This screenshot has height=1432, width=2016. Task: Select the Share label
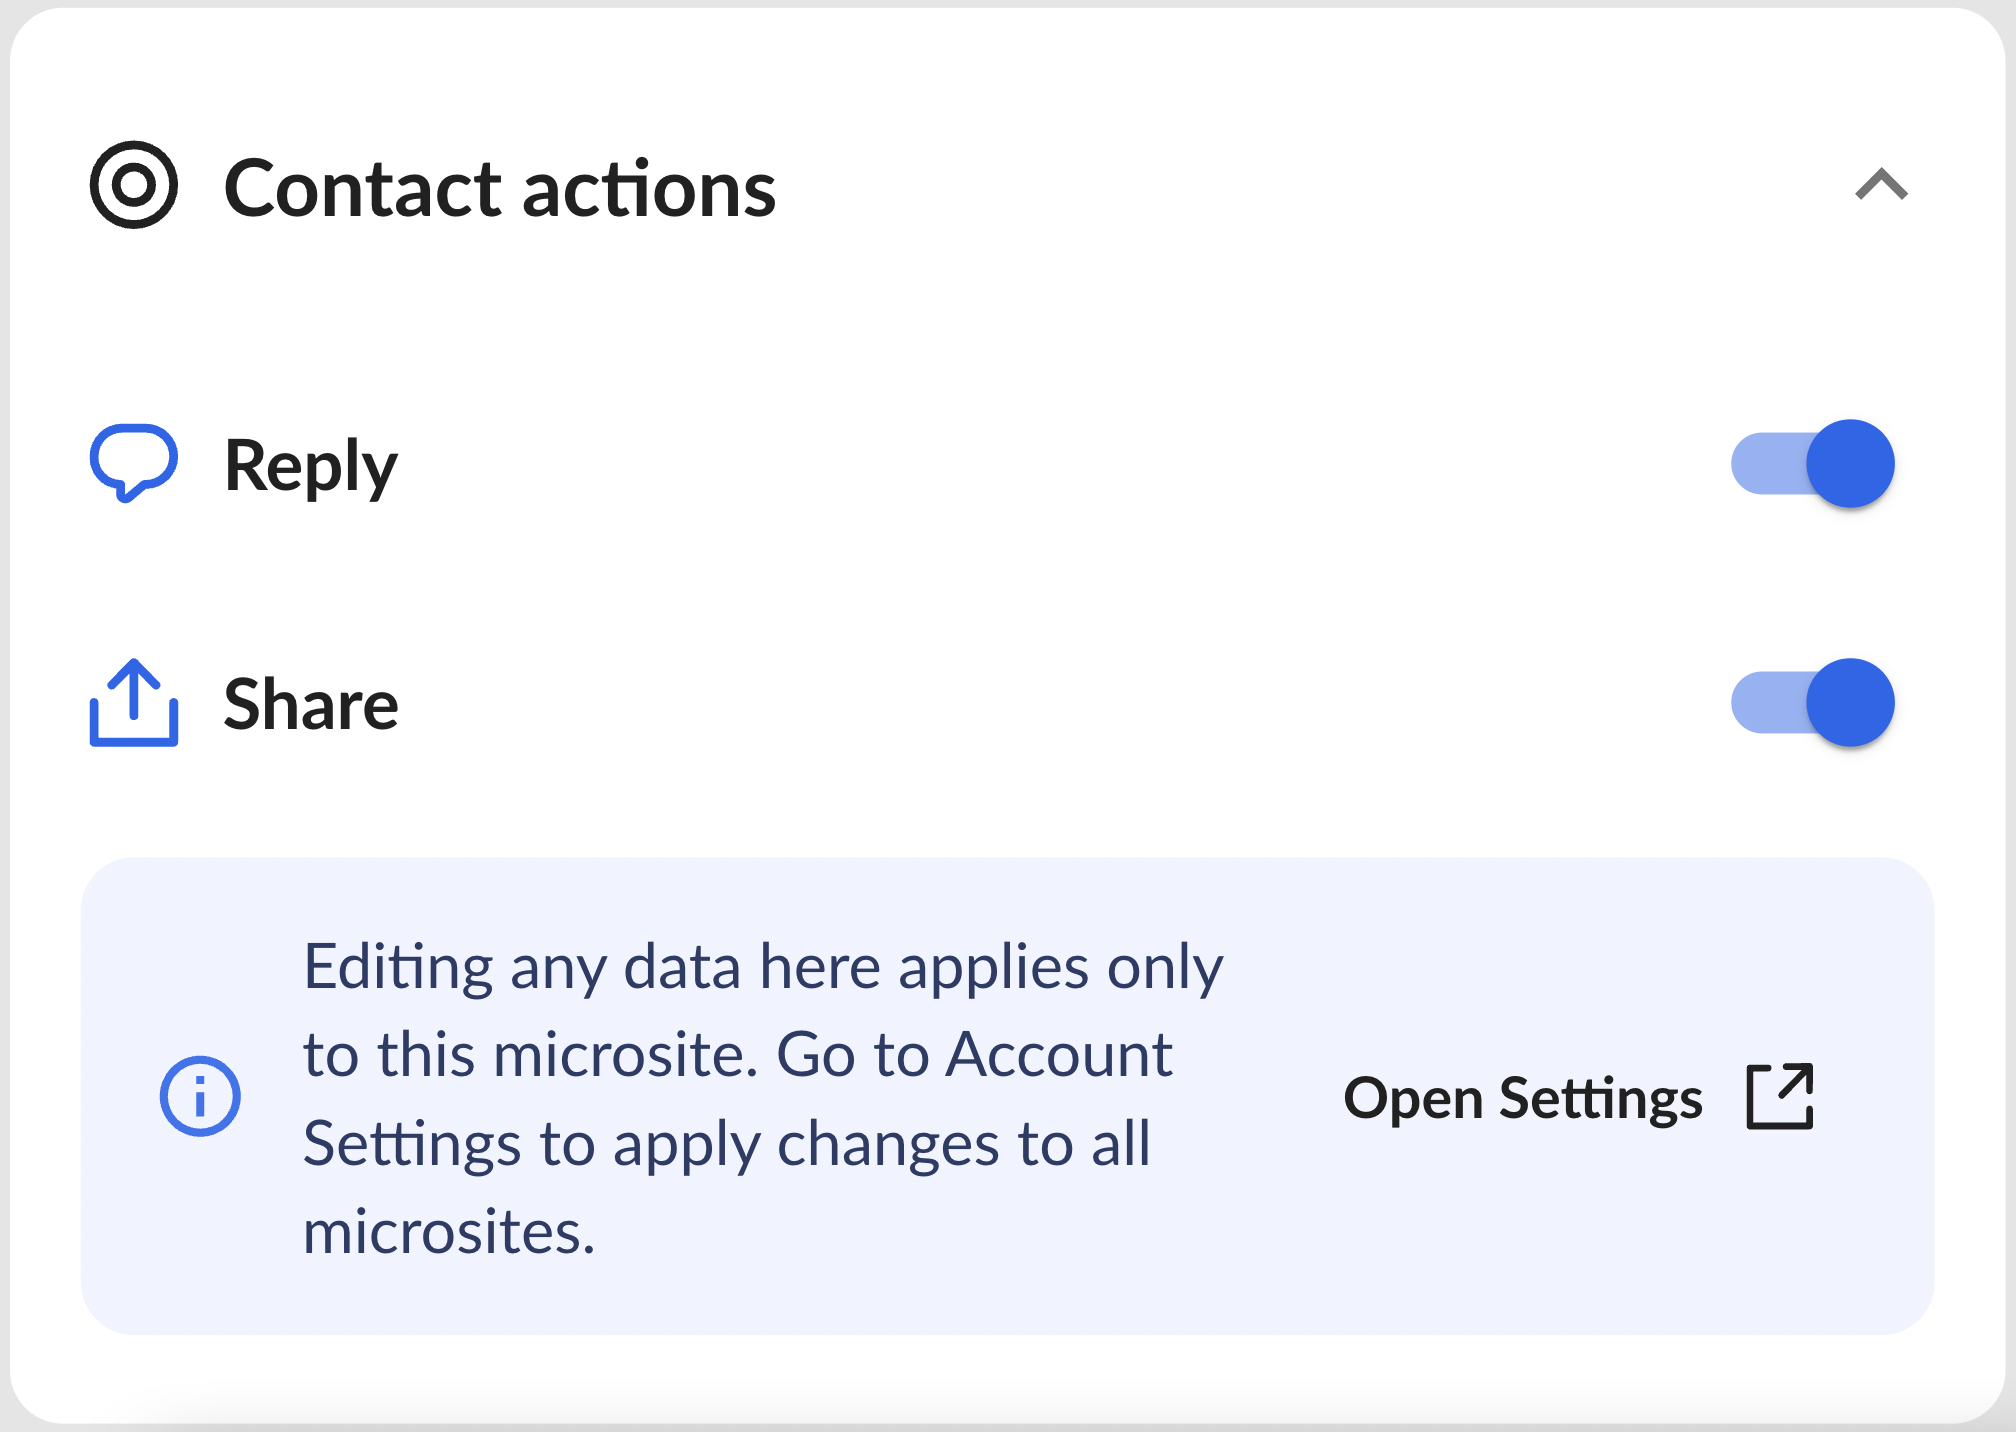tap(311, 704)
